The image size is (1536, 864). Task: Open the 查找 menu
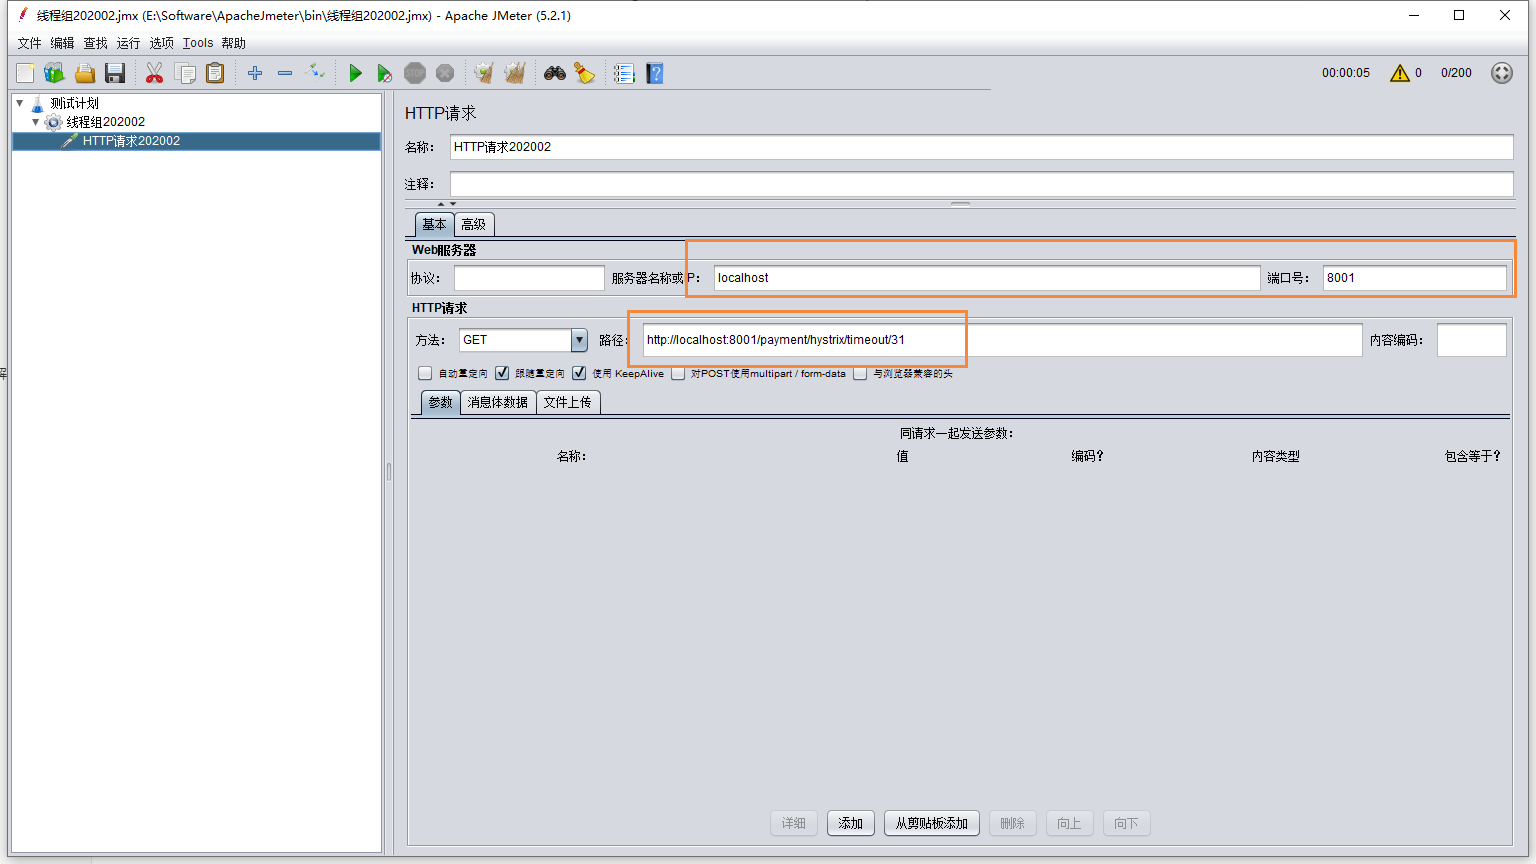tap(95, 43)
